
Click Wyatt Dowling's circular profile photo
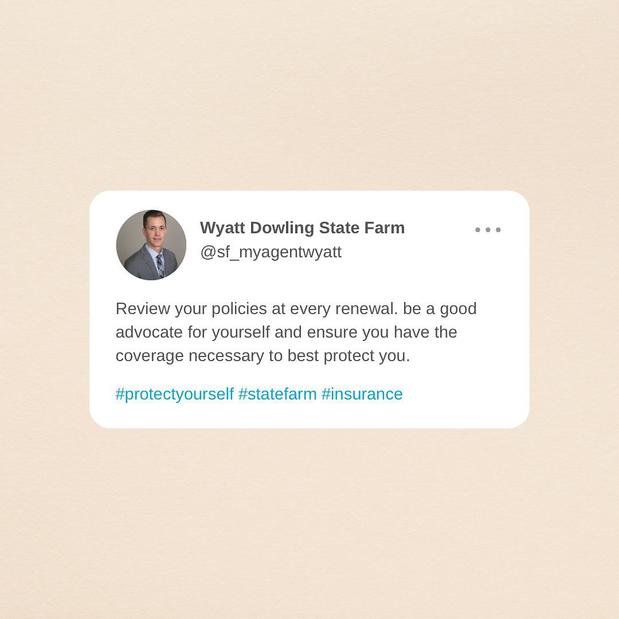click(151, 245)
